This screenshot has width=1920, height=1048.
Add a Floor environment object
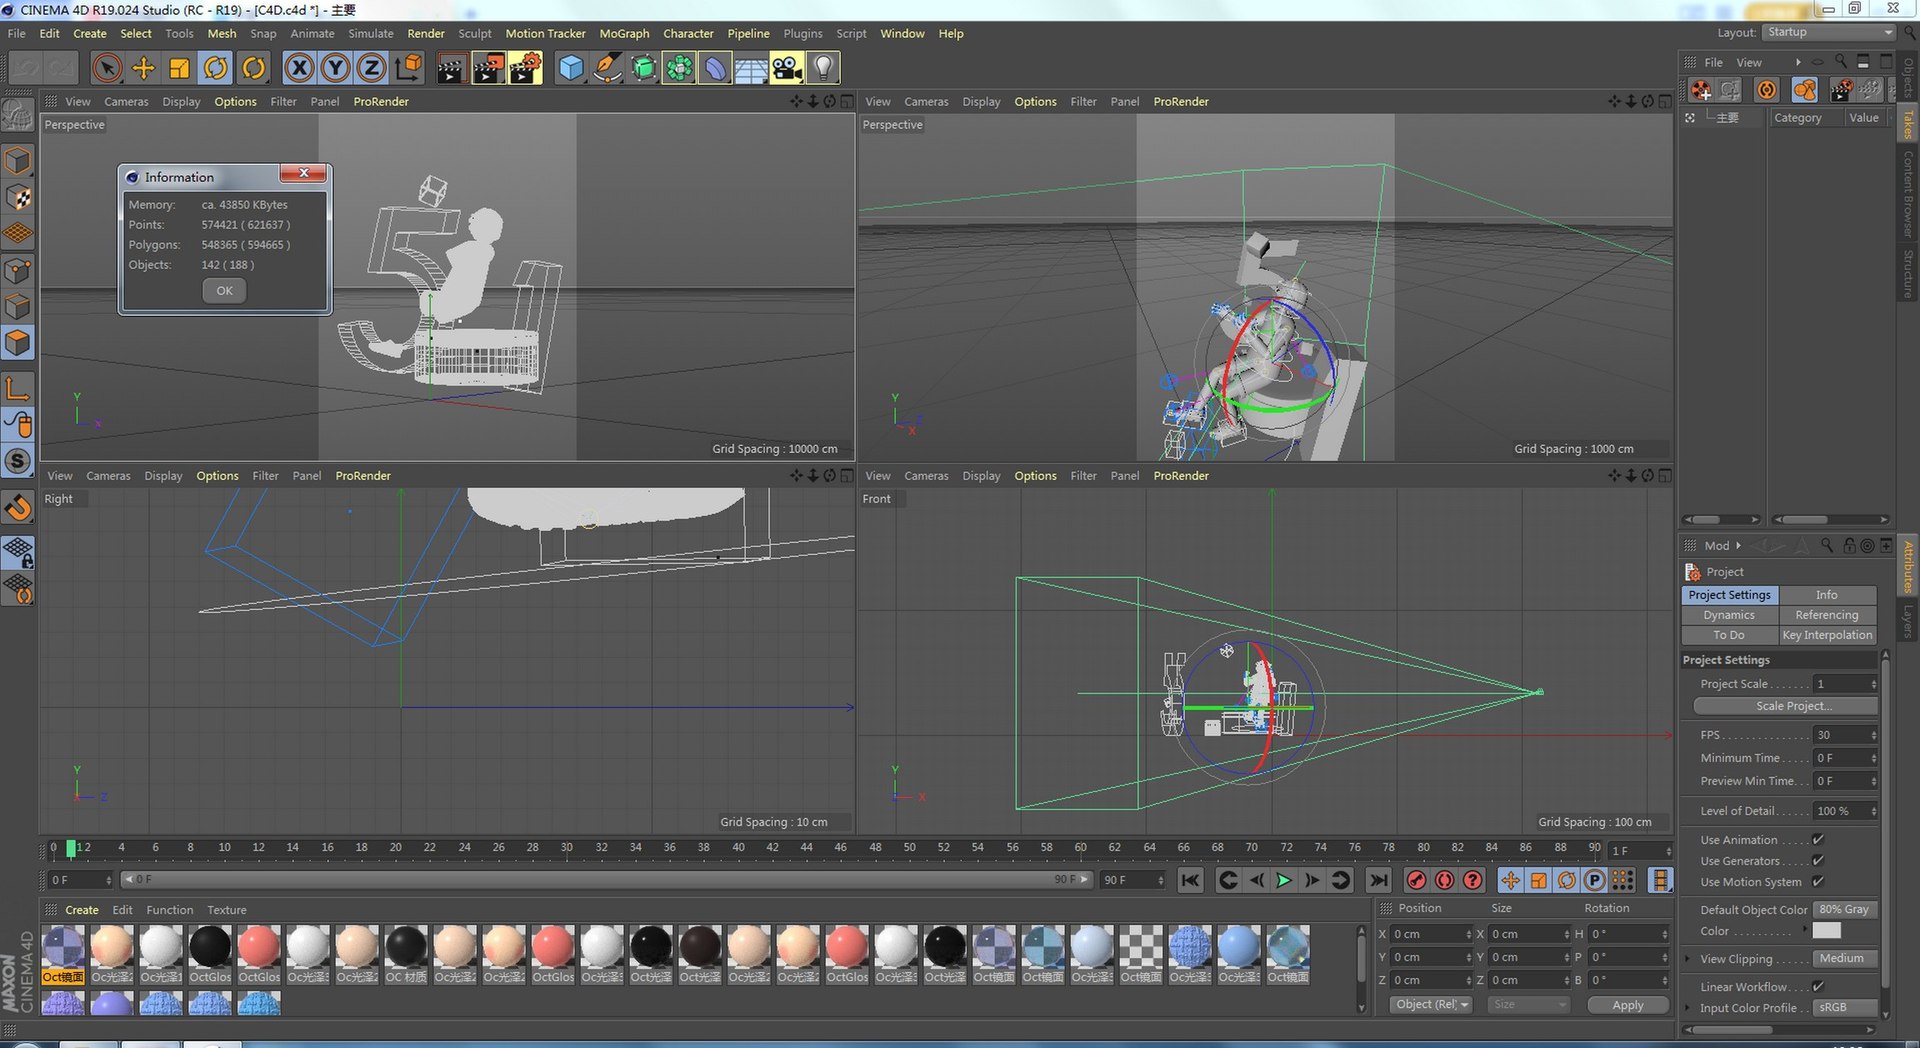tap(751, 68)
